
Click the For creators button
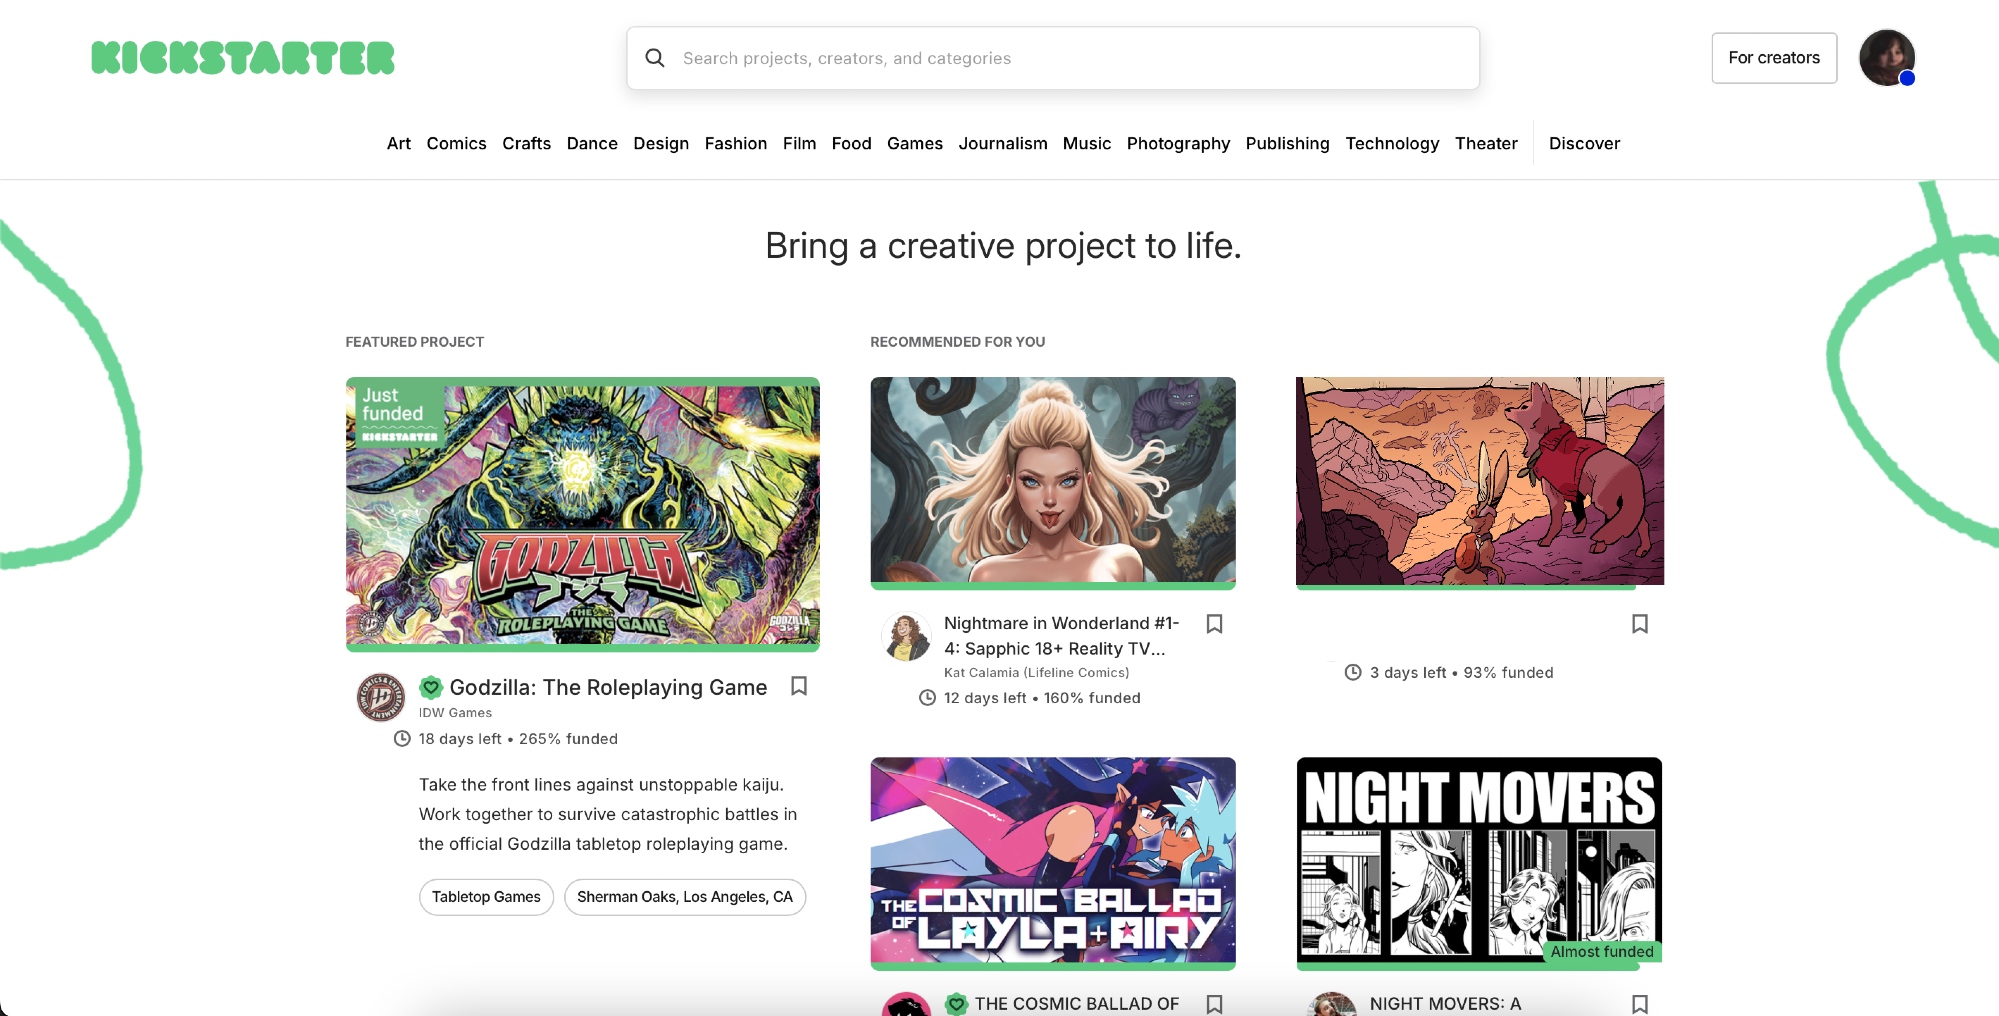click(1773, 58)
